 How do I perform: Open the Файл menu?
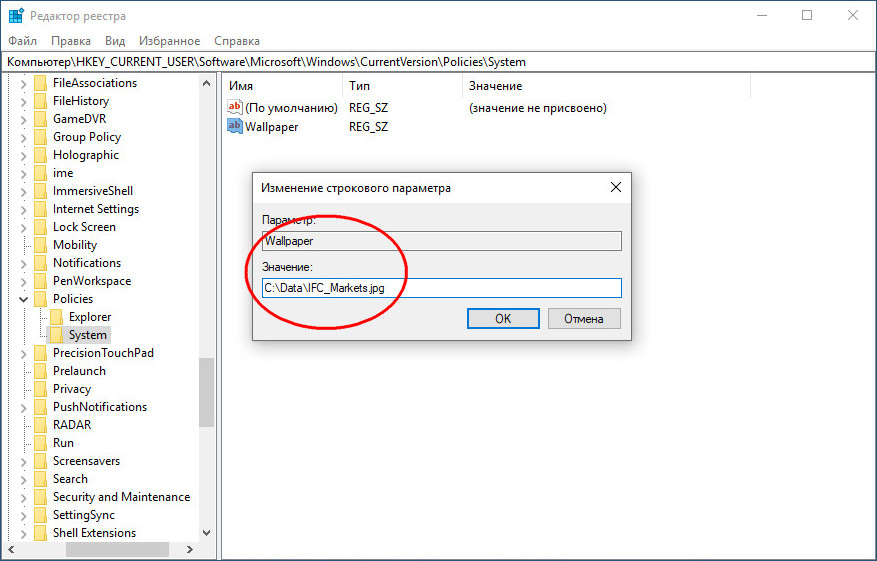pyautogui.click(x=22, y=41)
